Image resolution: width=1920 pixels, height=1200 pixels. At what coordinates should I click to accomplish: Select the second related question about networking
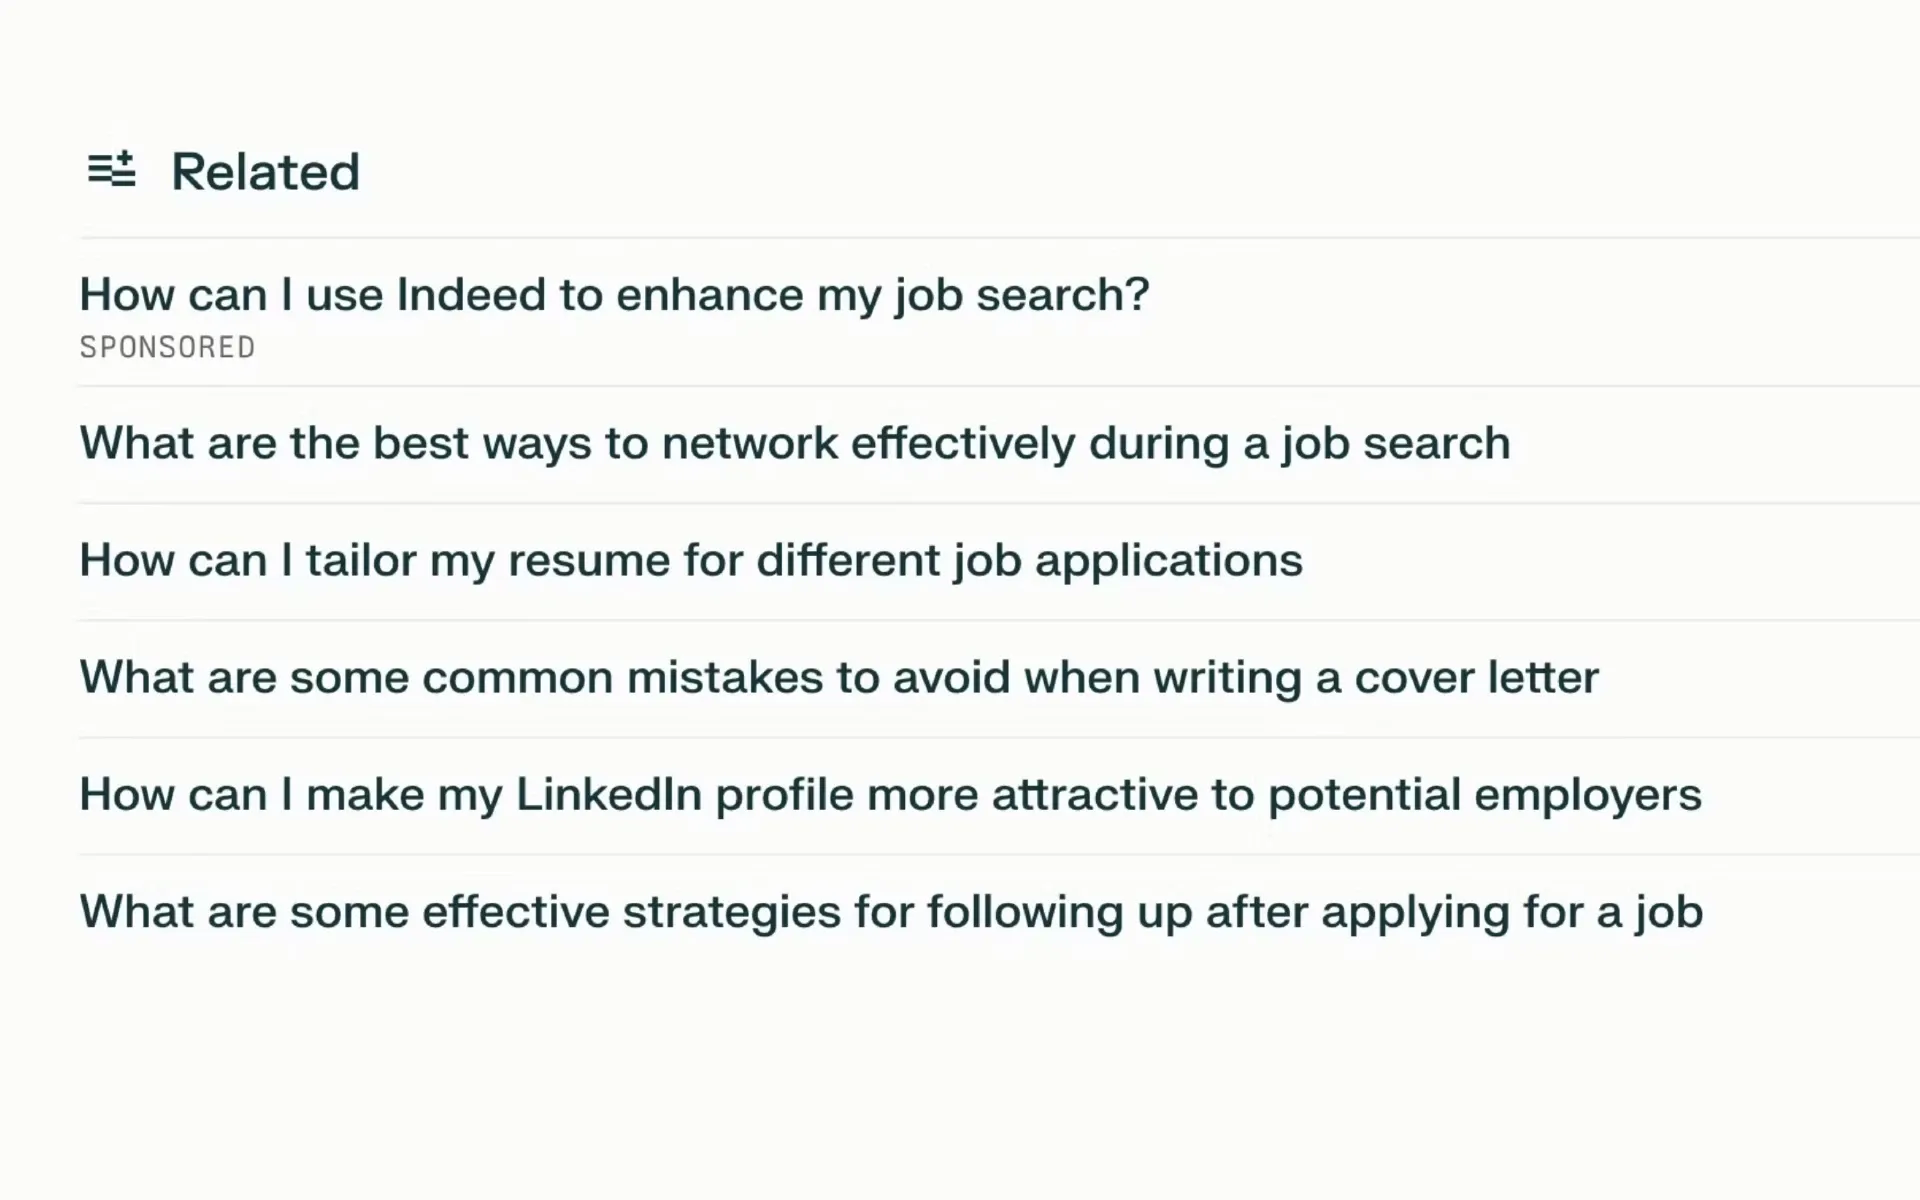(795, 444)
